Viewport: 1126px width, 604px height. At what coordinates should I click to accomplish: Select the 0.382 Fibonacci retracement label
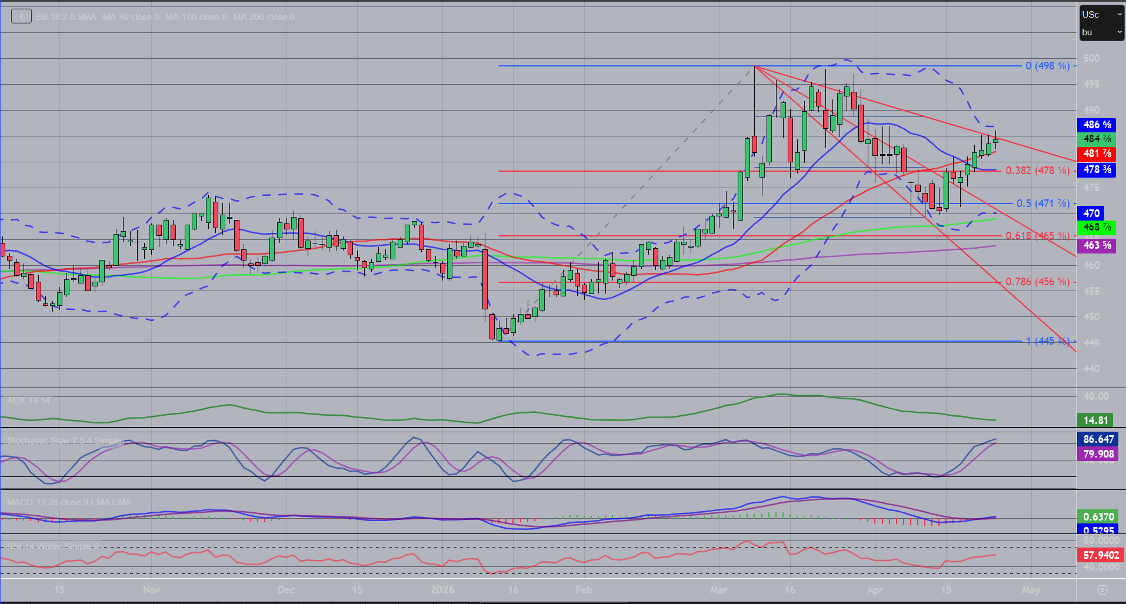[x=1040, y=170]
